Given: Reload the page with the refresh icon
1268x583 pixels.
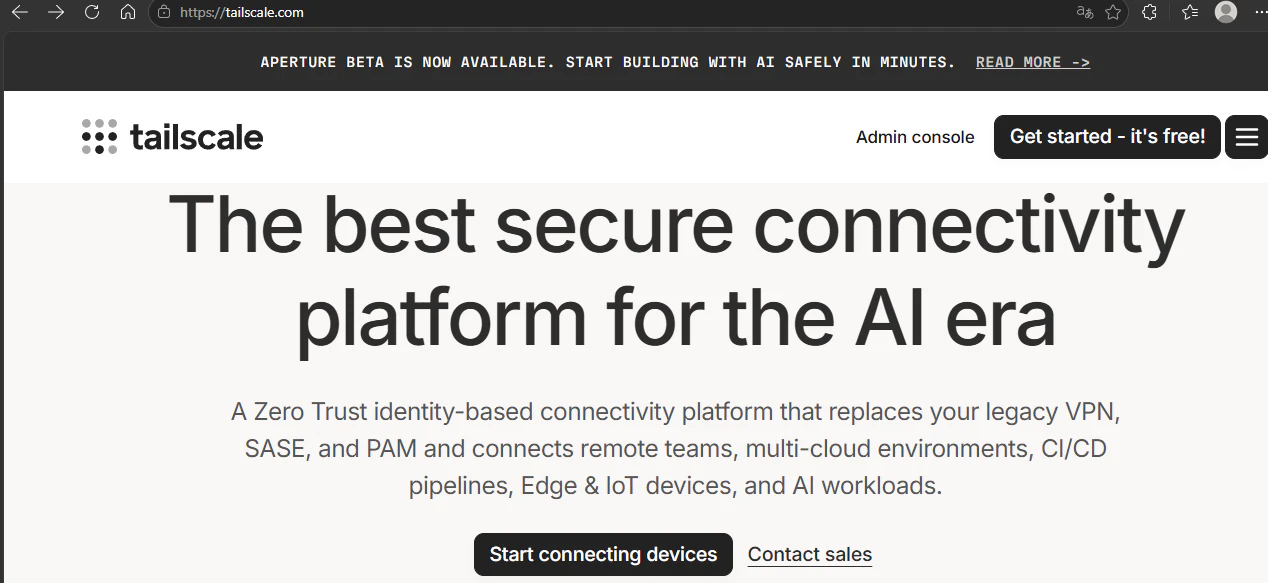Looking at the screenshot, I should point(92,12).
